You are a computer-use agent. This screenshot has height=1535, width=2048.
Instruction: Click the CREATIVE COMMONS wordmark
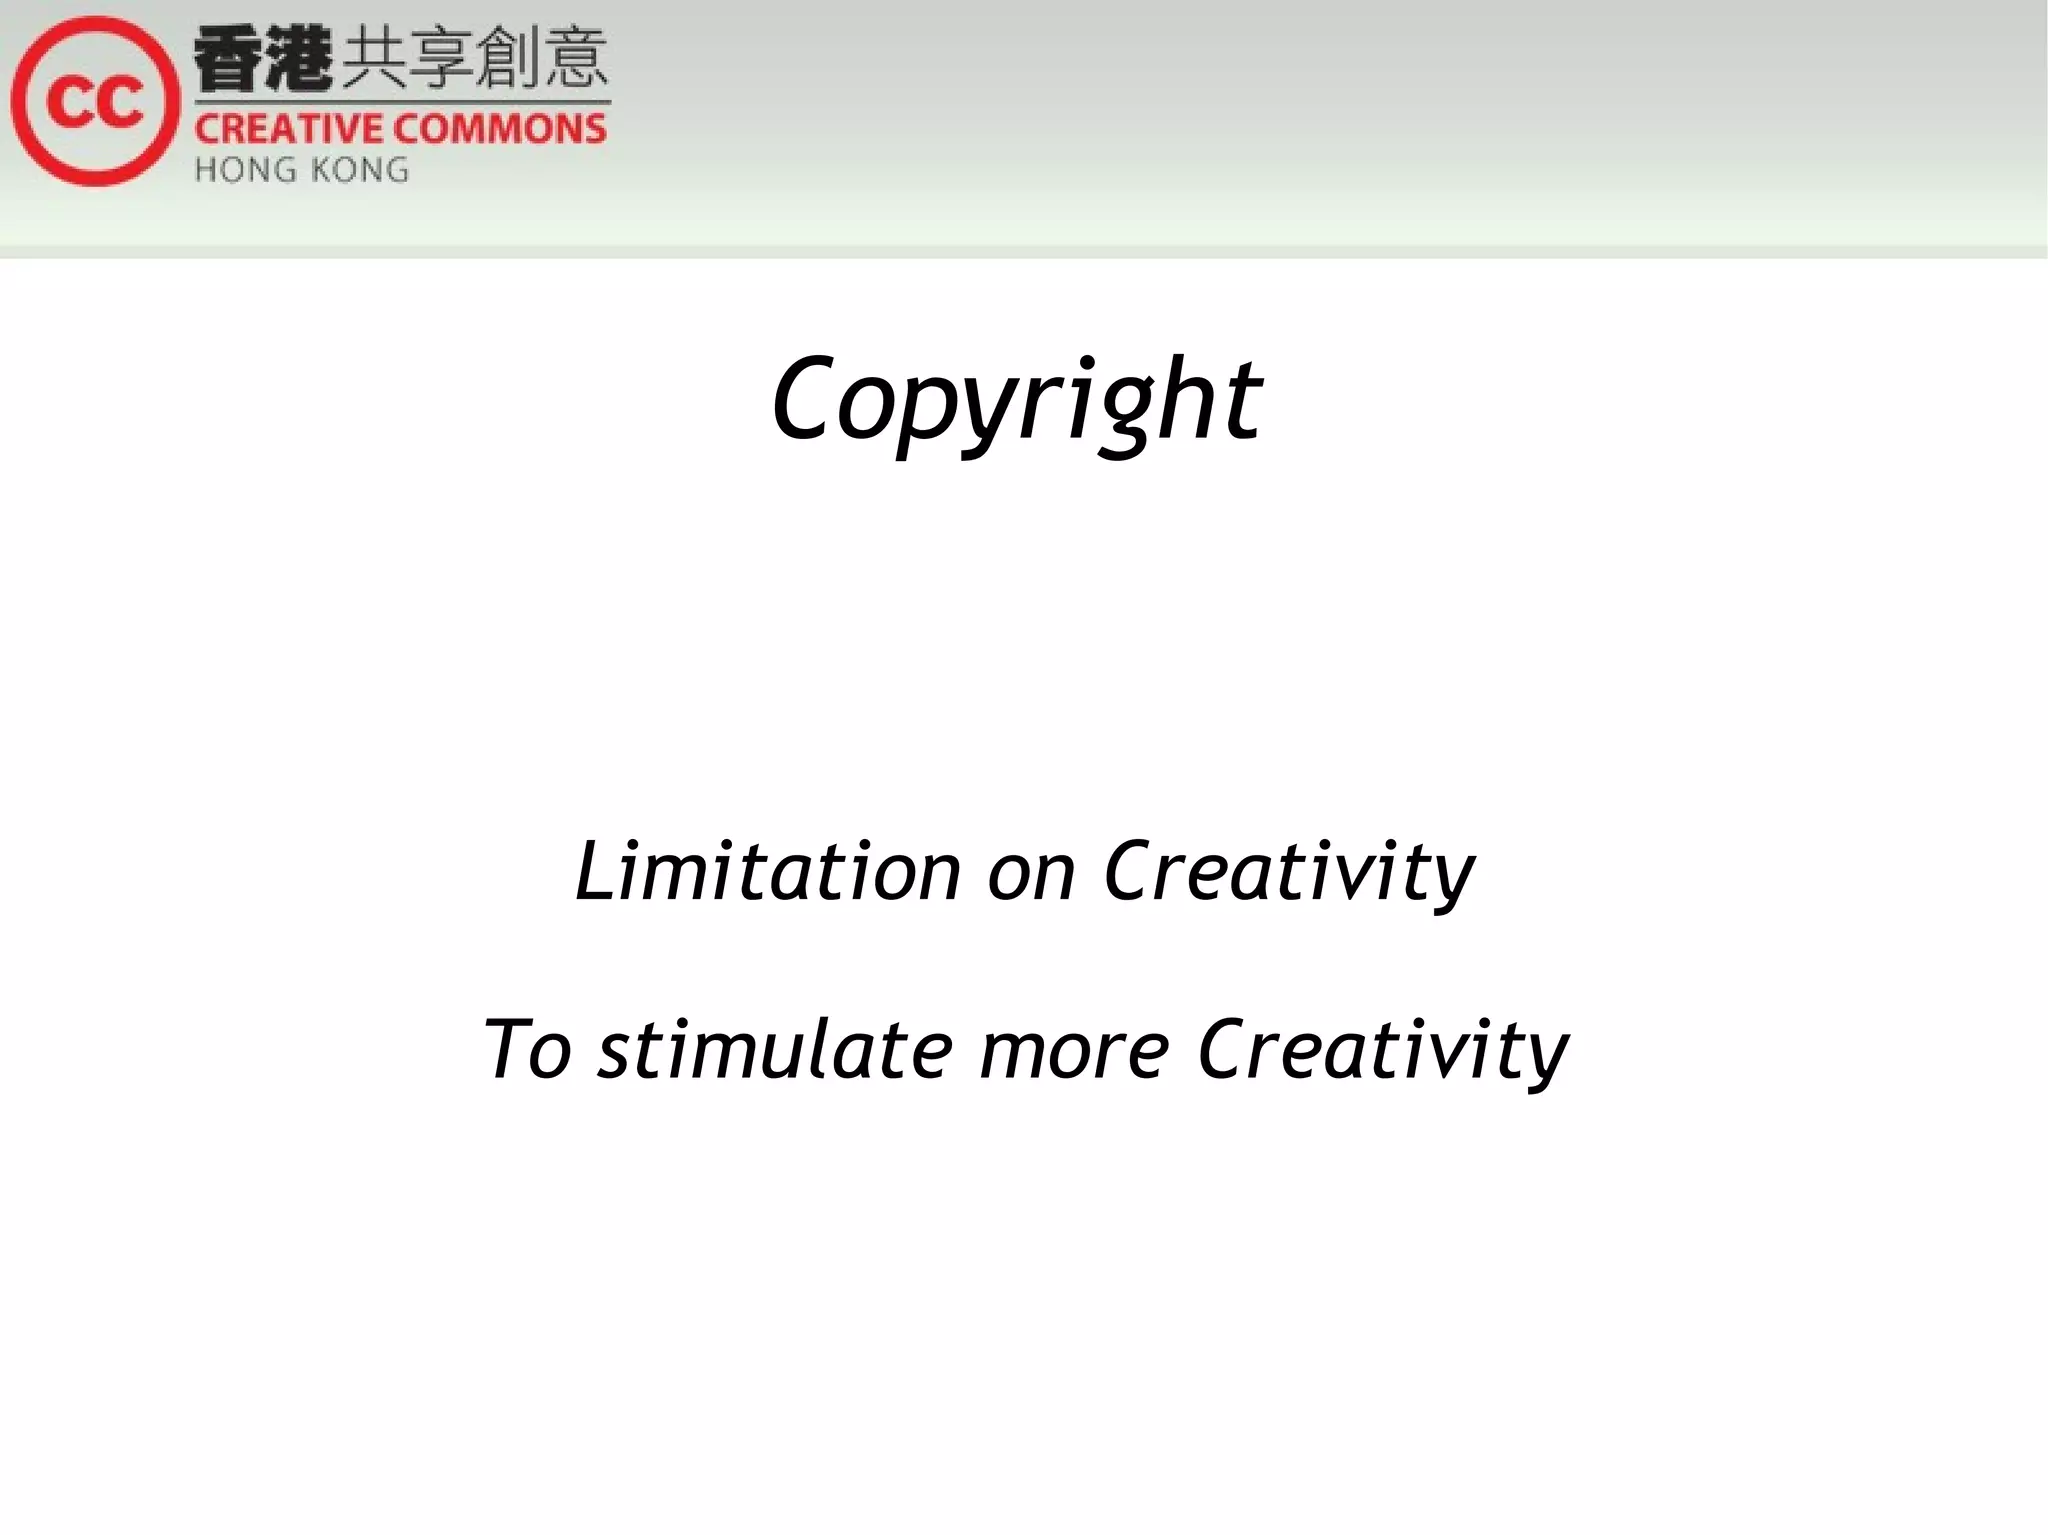400,128
